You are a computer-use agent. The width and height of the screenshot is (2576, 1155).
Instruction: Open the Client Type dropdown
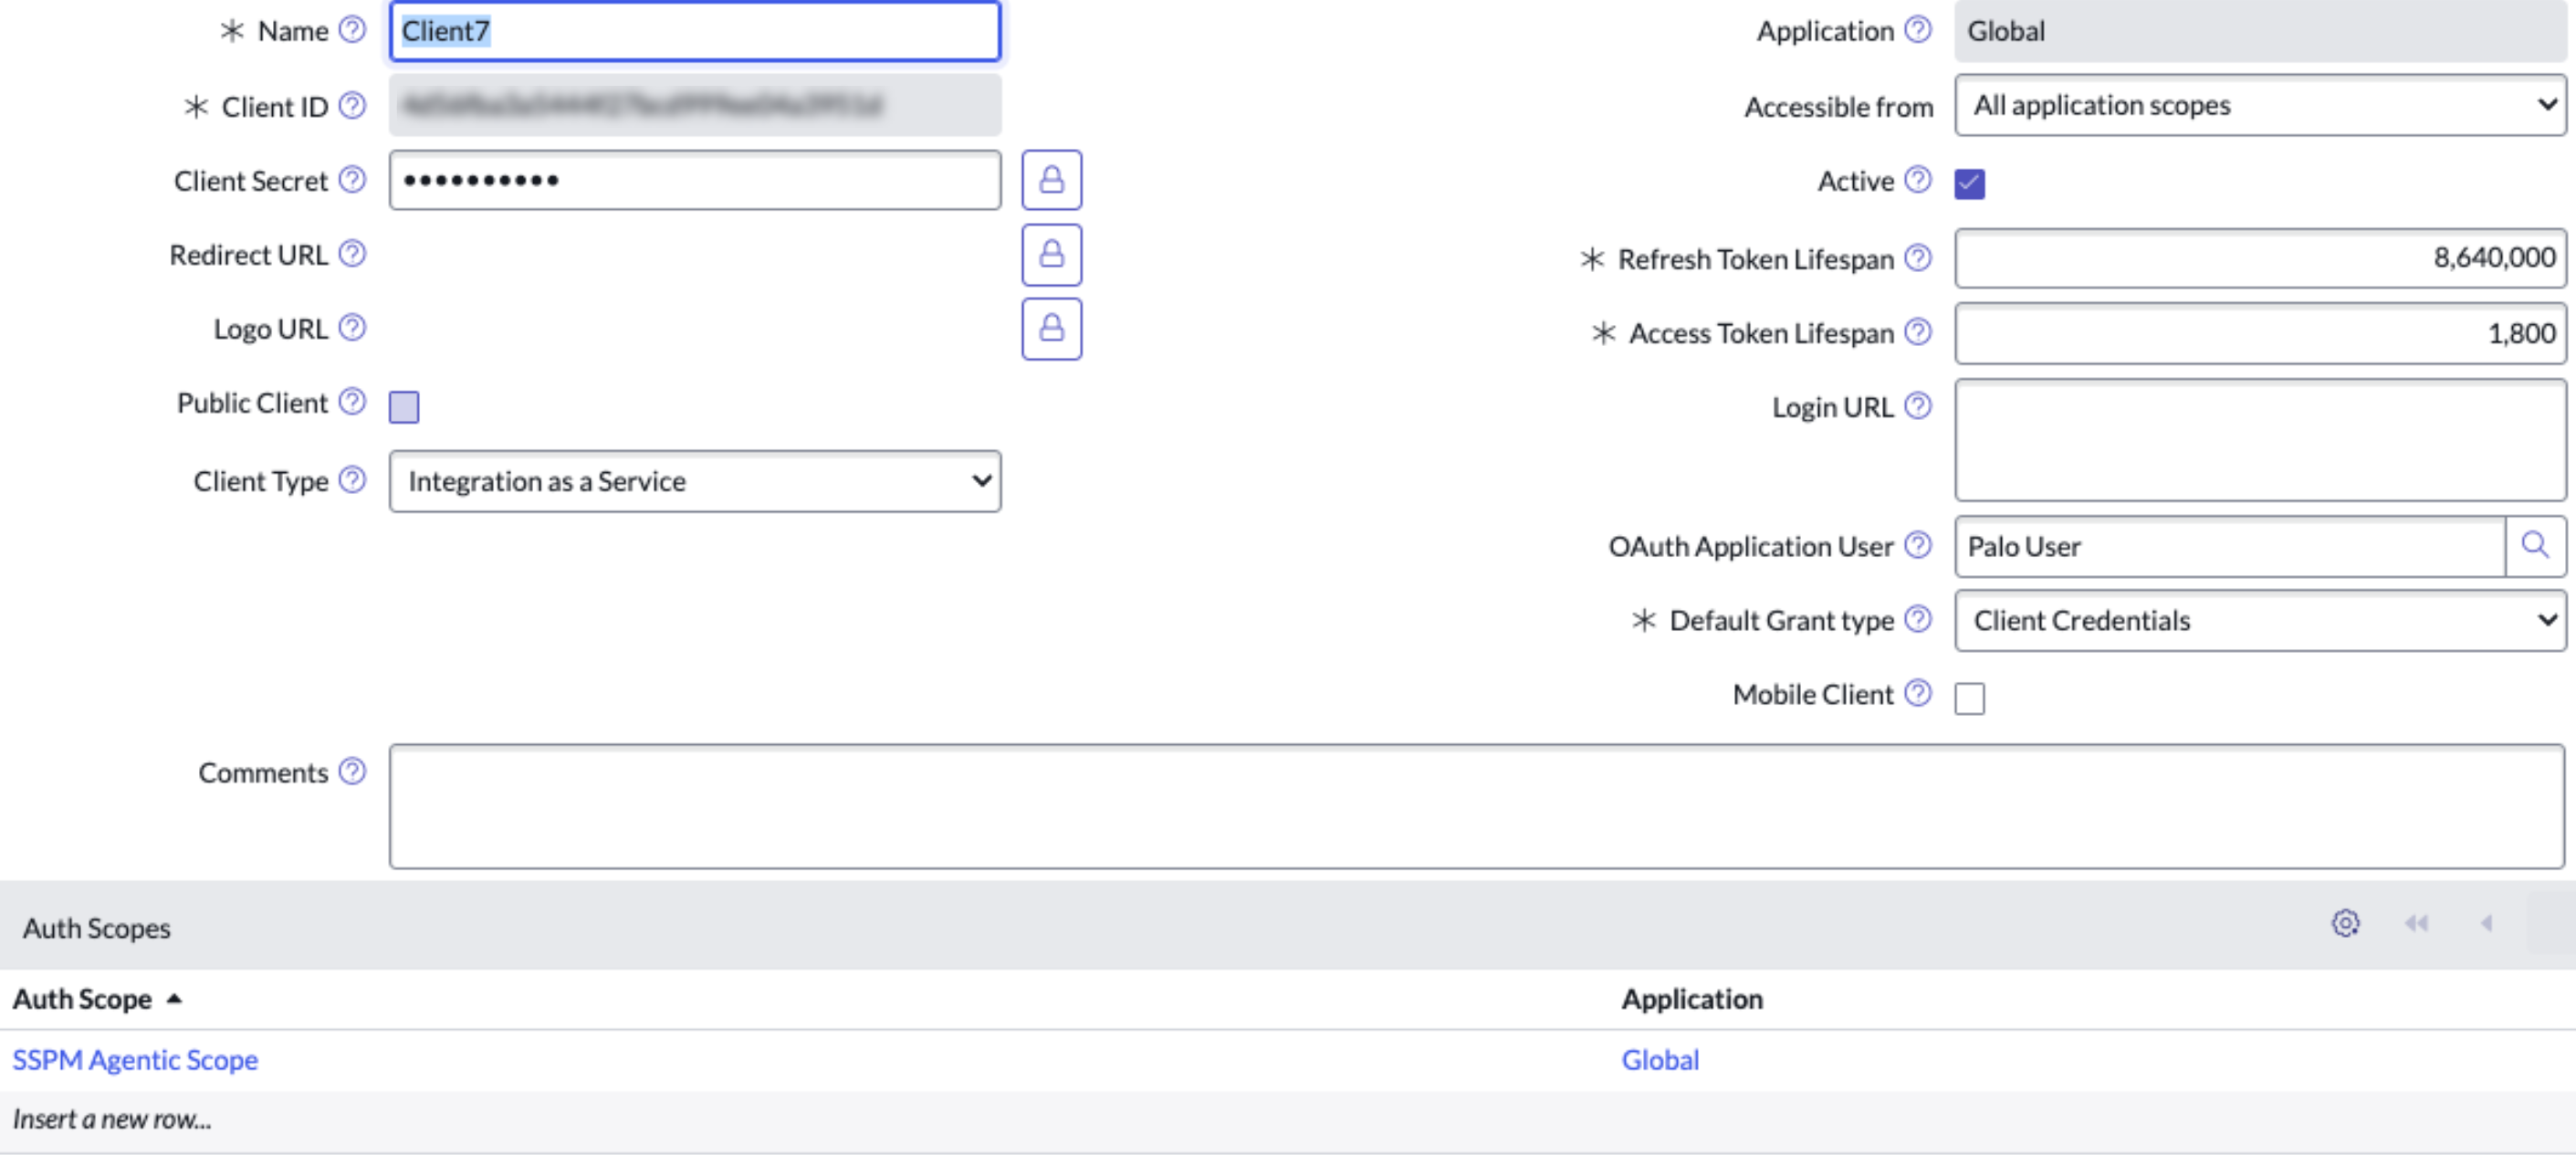click(x=695, y=481)
